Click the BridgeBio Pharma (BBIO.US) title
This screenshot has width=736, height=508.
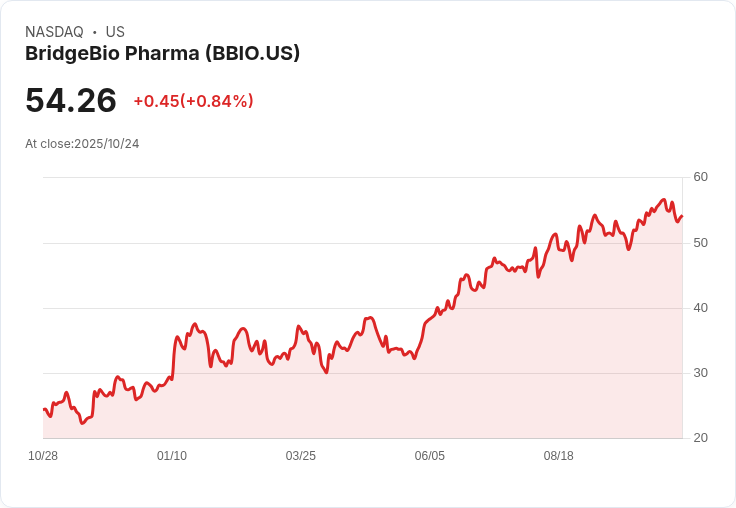click(162, 53)
